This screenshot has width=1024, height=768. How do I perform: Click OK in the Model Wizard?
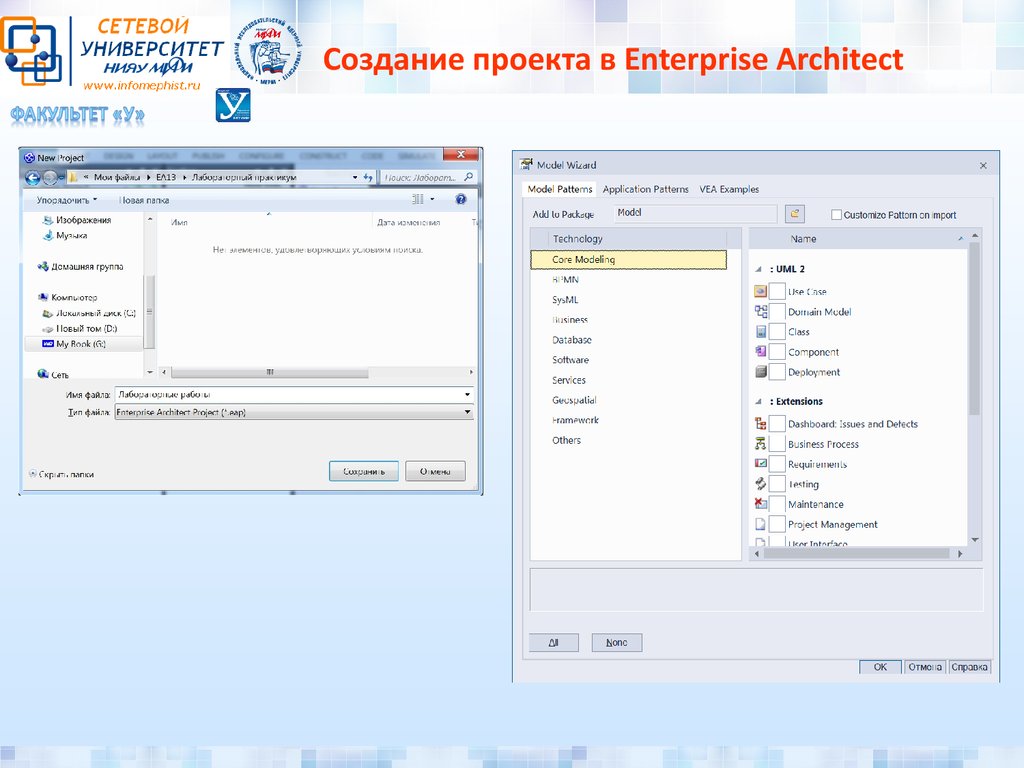880,667
